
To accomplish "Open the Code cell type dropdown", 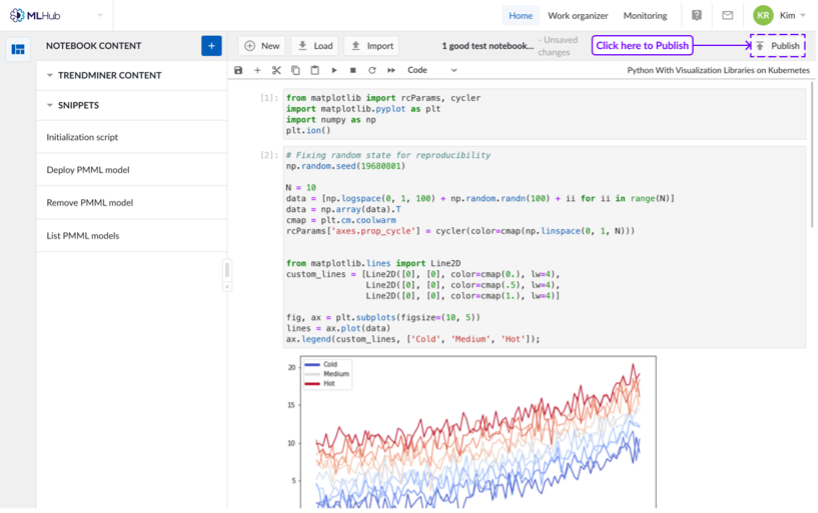I will 432,71.
